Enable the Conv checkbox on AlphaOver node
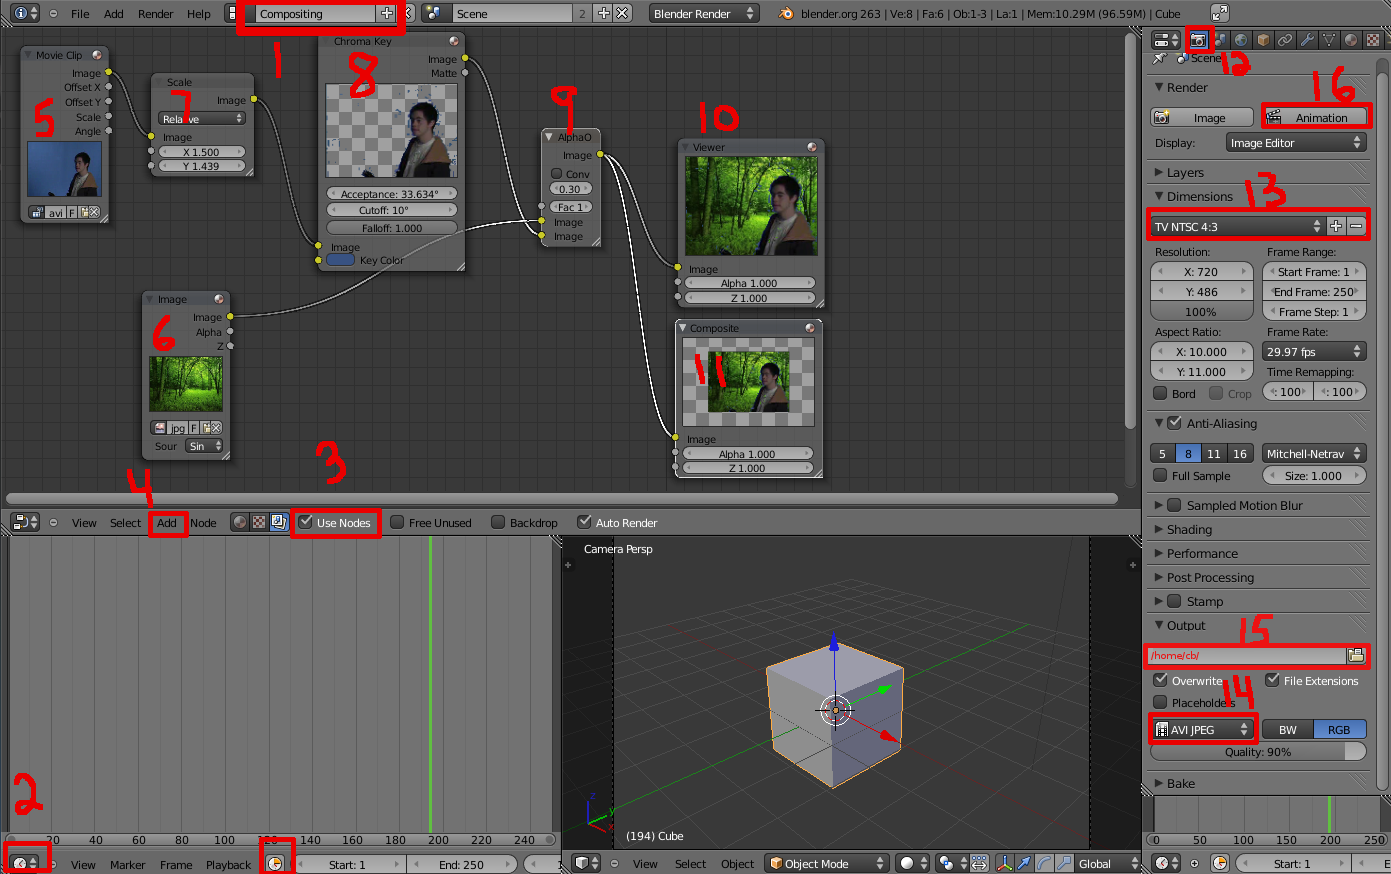The width and height of the screenshot is (1391, 874). pos(557,173)
